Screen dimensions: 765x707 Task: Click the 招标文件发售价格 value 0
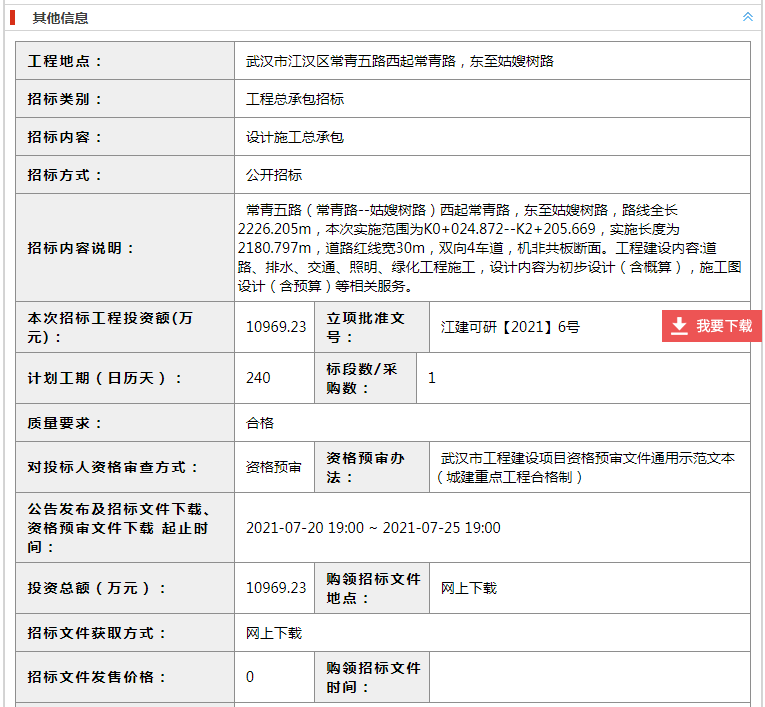pos(250,677)
